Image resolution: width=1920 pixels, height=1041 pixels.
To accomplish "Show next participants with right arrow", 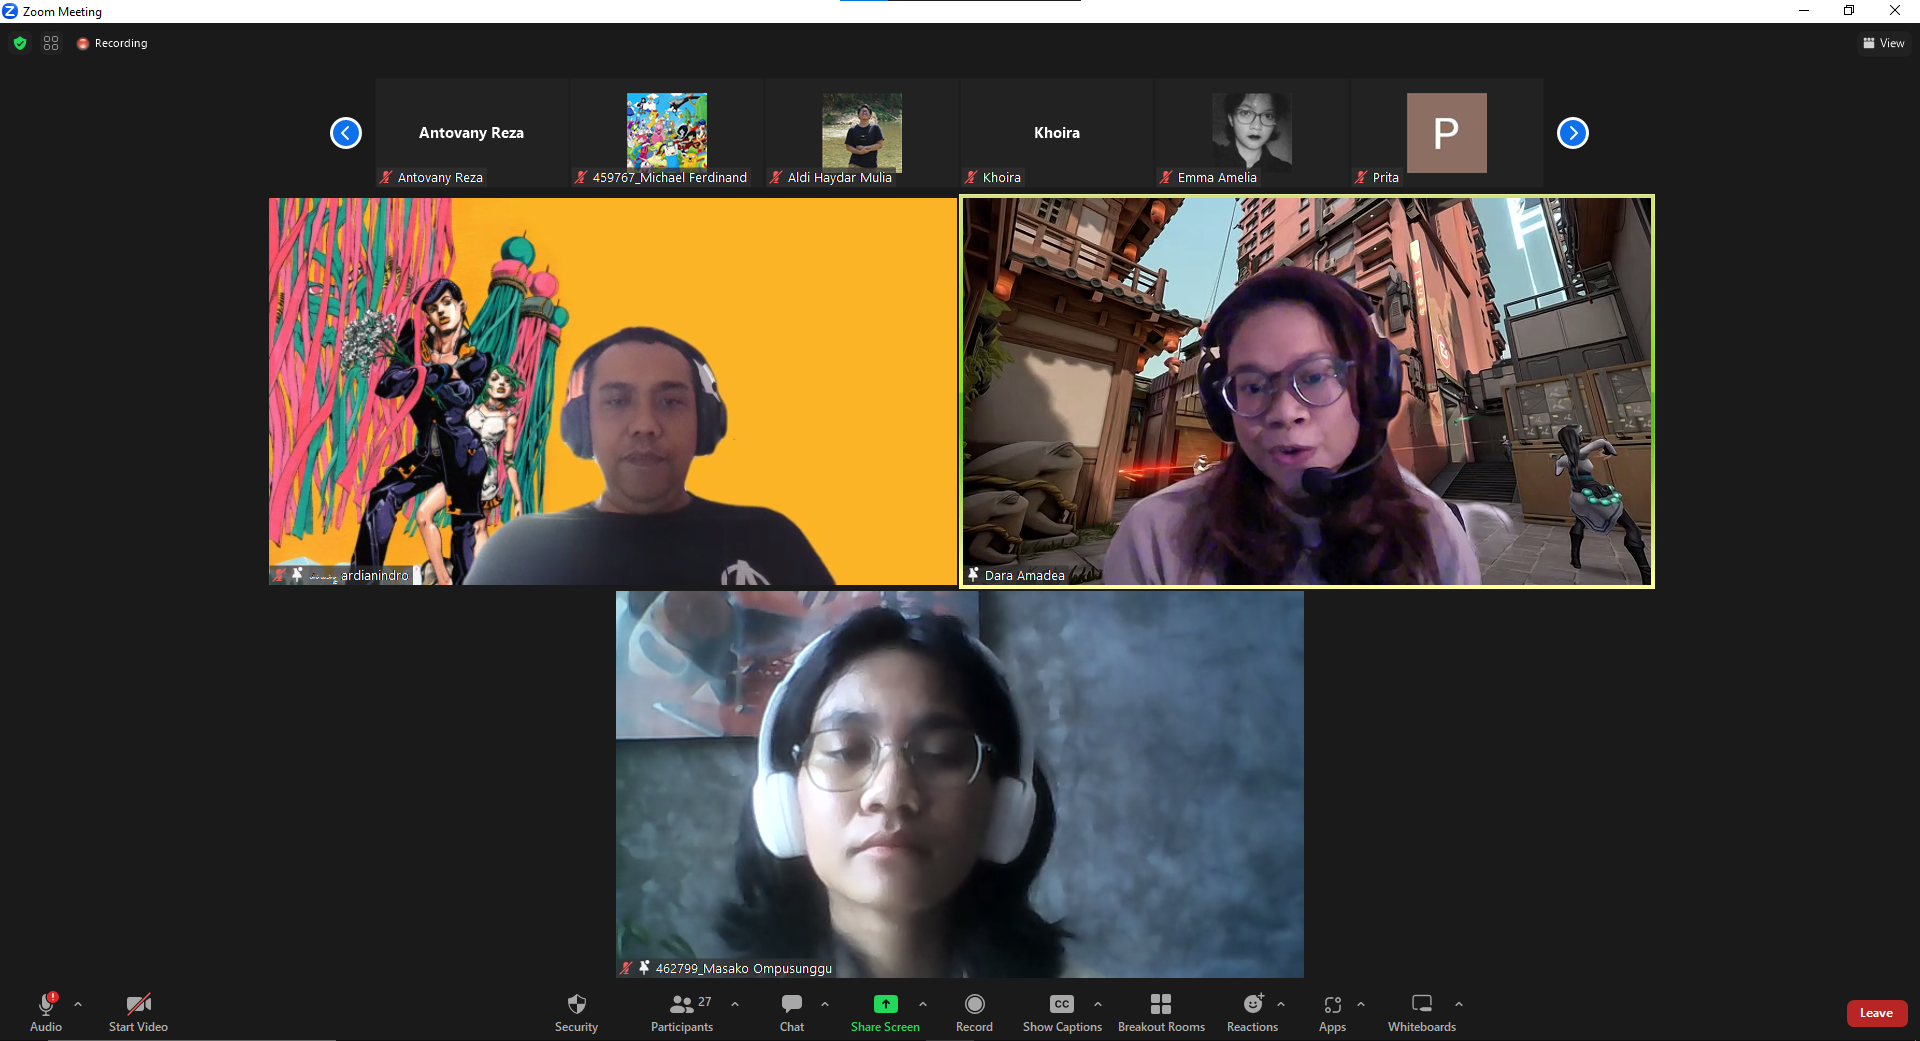I will pos(1572,133).
